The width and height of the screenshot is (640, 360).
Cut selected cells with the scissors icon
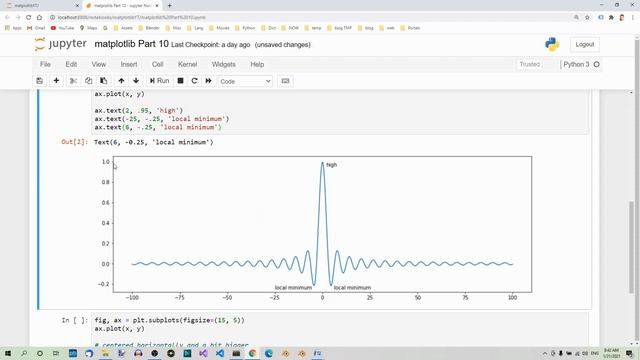(x=73, y=81)
